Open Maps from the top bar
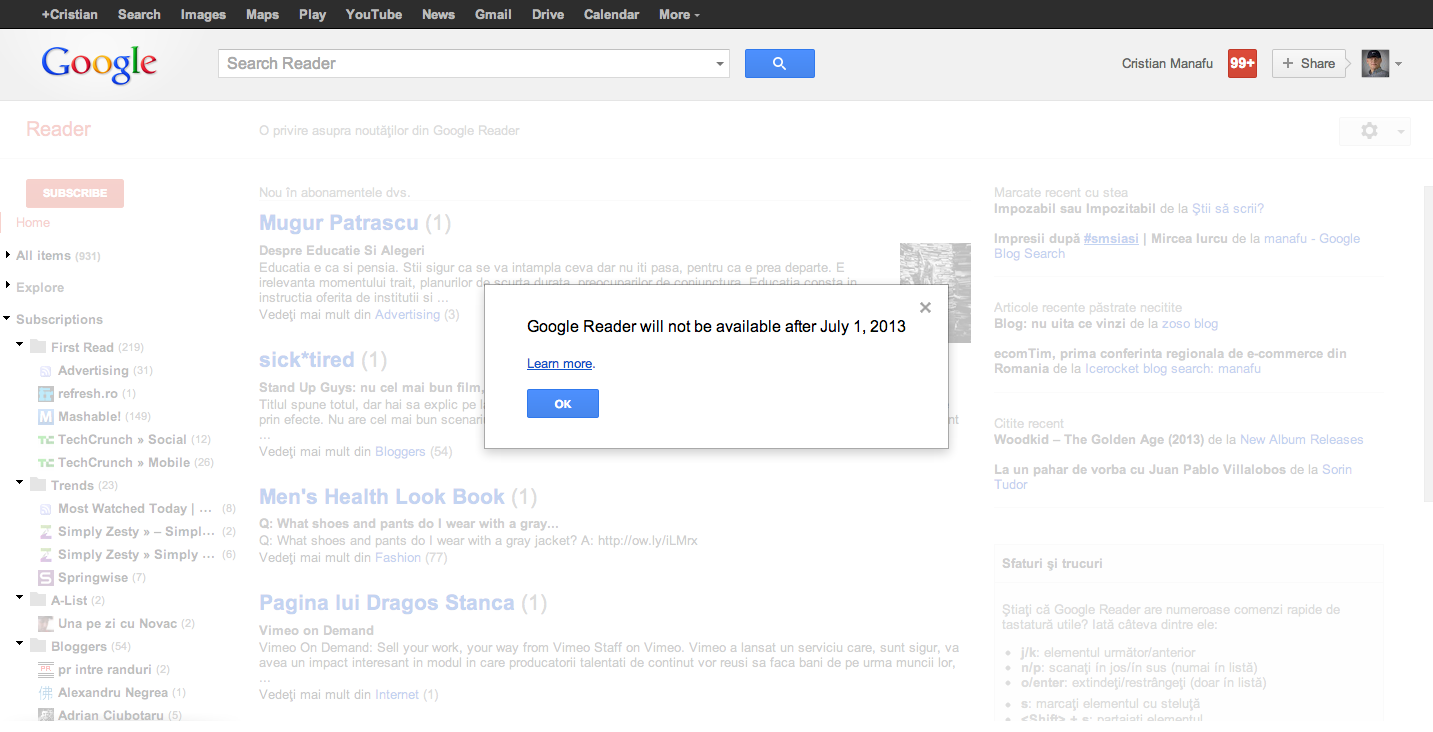 point(262,14)
